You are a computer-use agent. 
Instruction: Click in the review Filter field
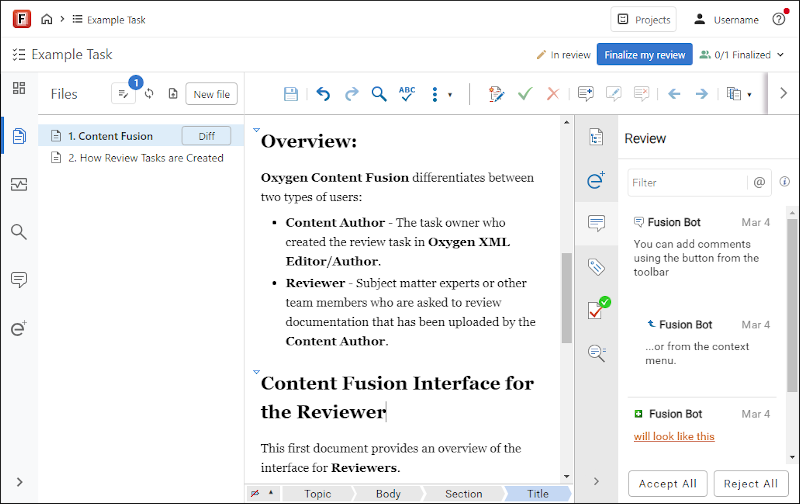pyautogui.click(x=686, y=183)
